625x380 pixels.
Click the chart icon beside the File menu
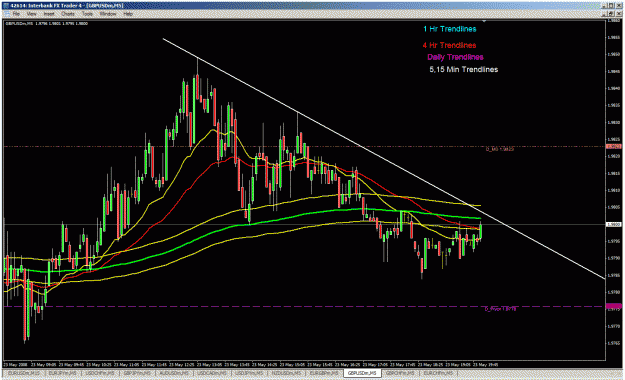[7, 14]
